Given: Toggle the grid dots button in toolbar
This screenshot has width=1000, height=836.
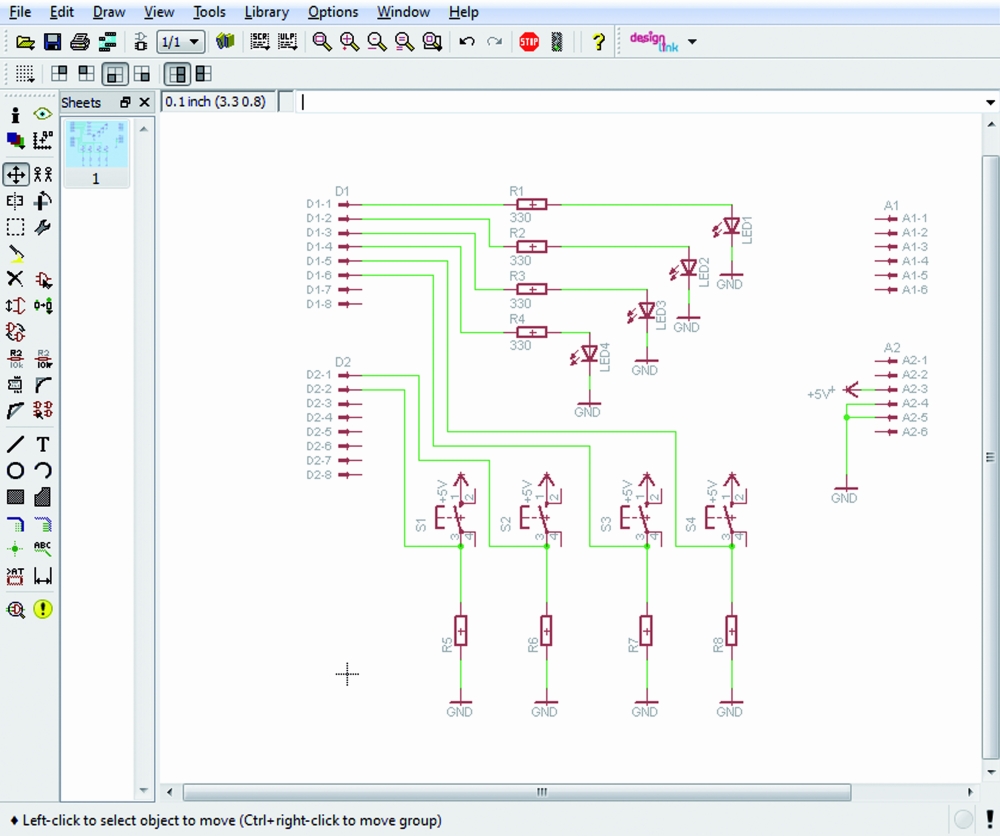Looking at the screenshot, I should (25, 74).
